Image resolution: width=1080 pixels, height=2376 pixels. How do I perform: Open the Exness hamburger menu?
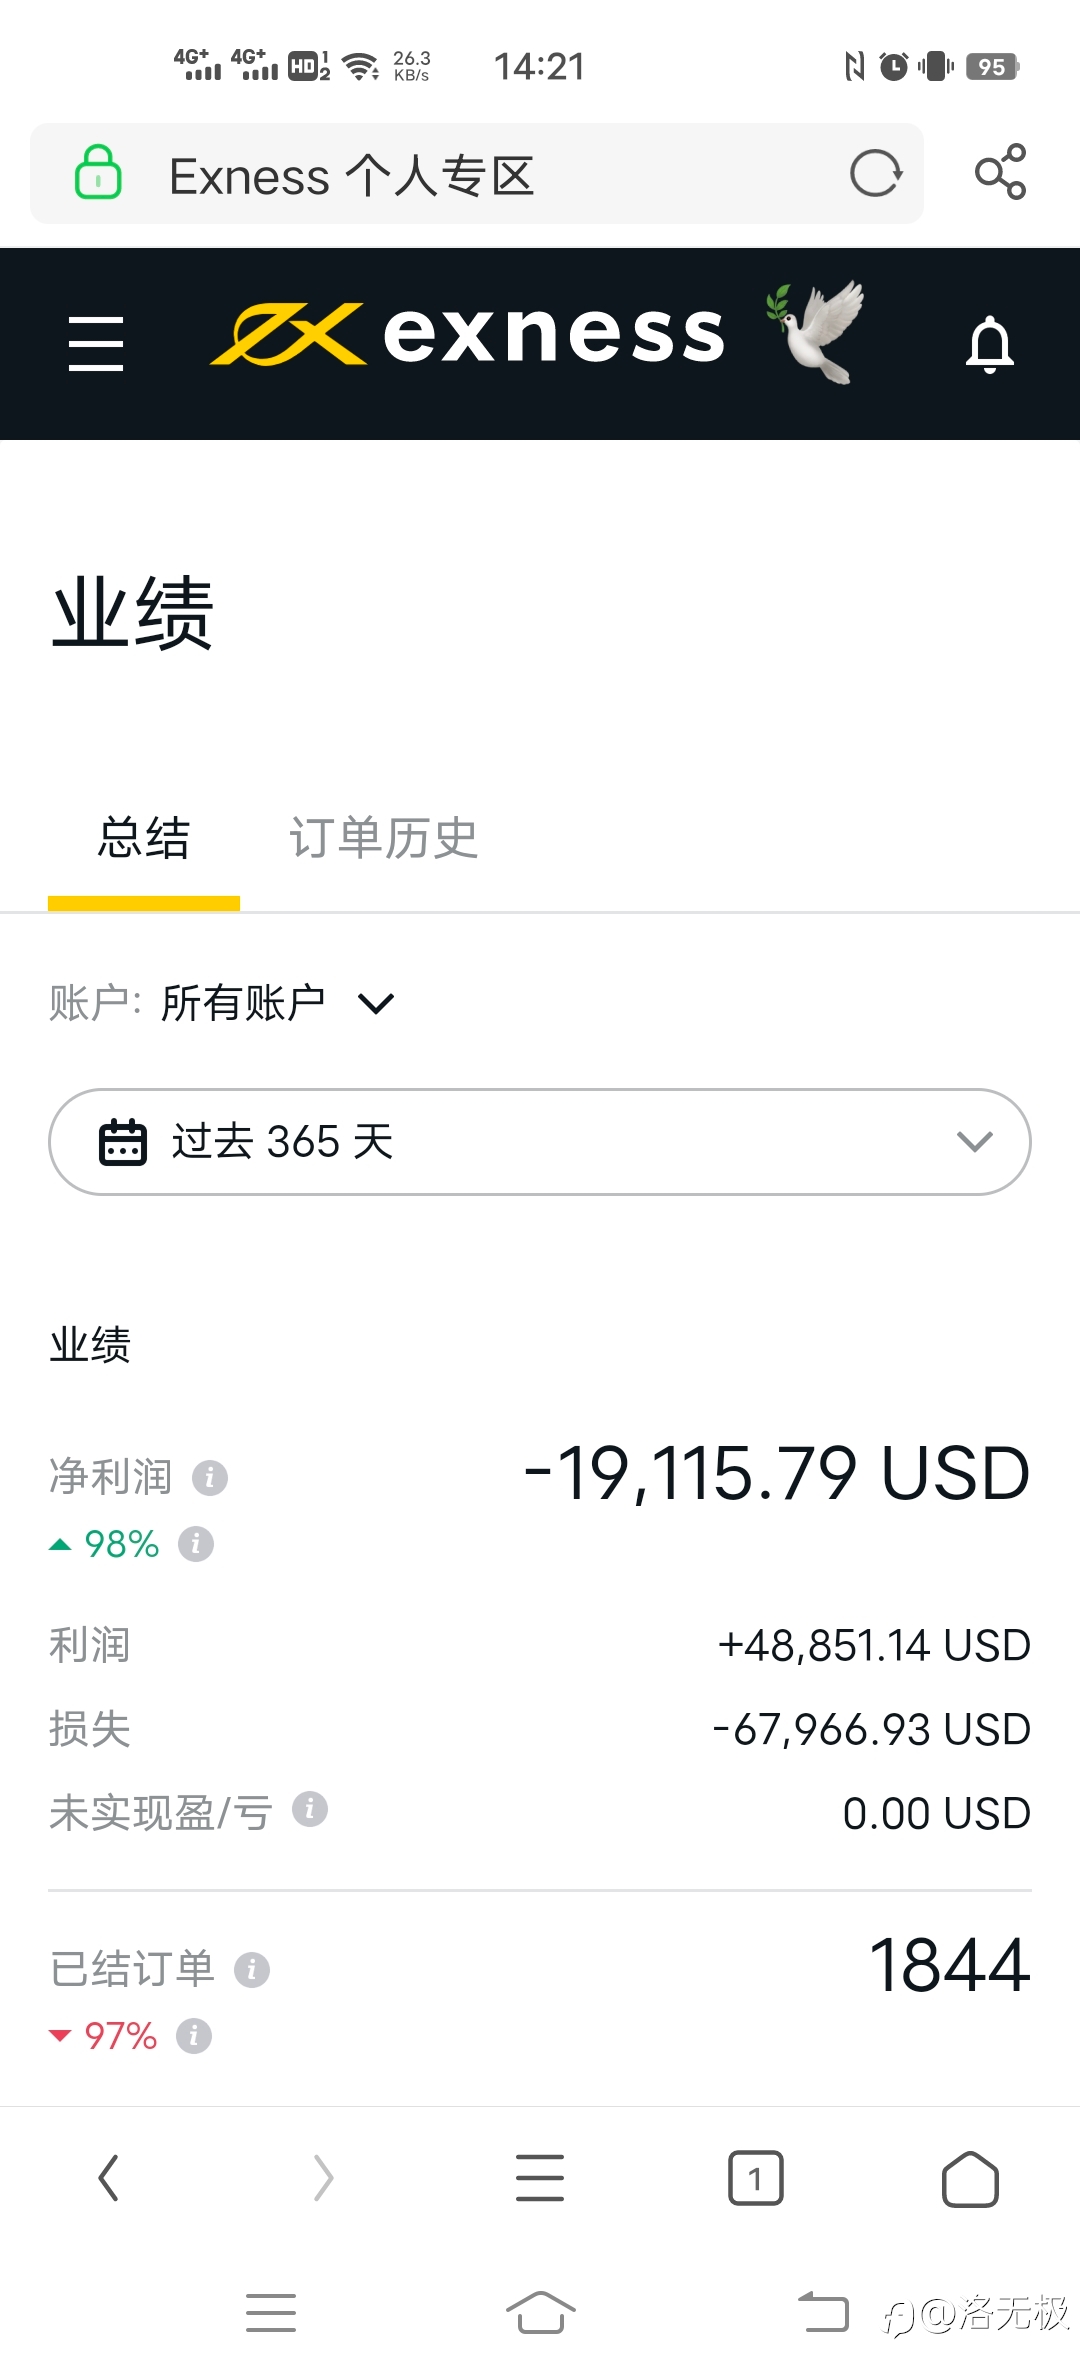(96, 344)
